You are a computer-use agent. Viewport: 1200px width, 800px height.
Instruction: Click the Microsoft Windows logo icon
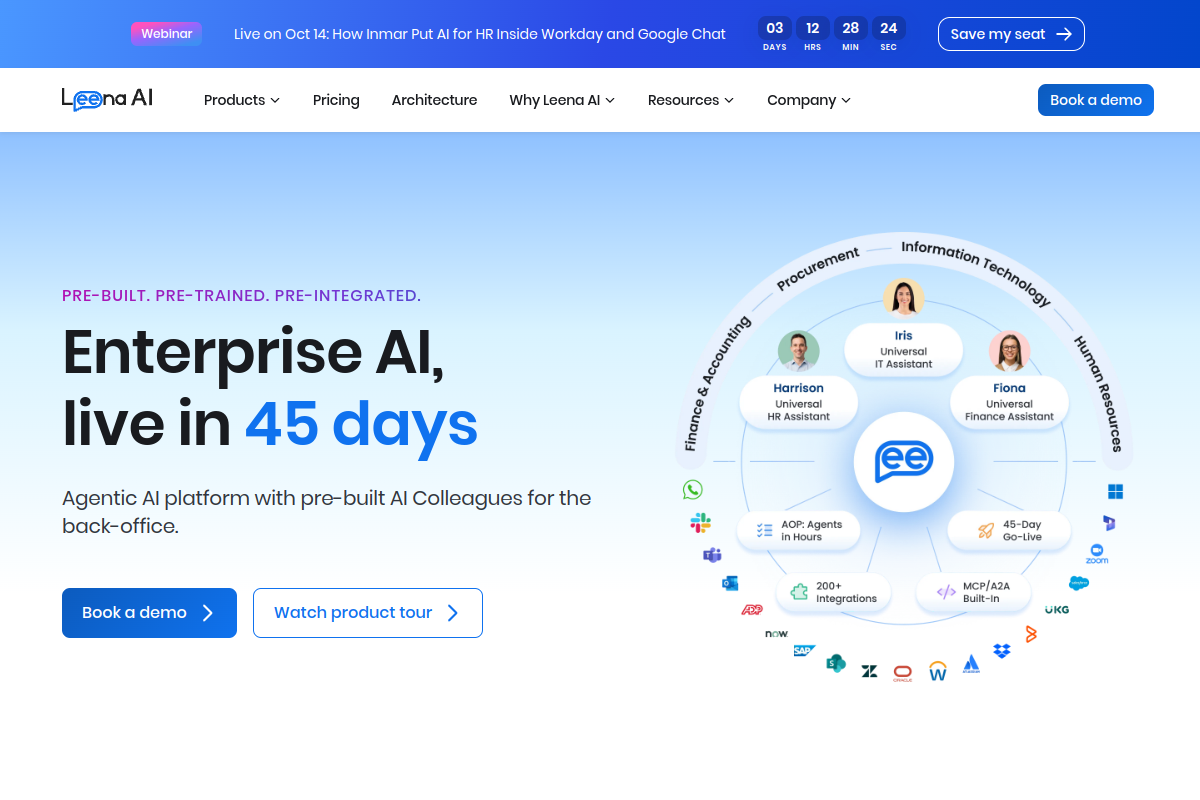tap(1116, 491)
